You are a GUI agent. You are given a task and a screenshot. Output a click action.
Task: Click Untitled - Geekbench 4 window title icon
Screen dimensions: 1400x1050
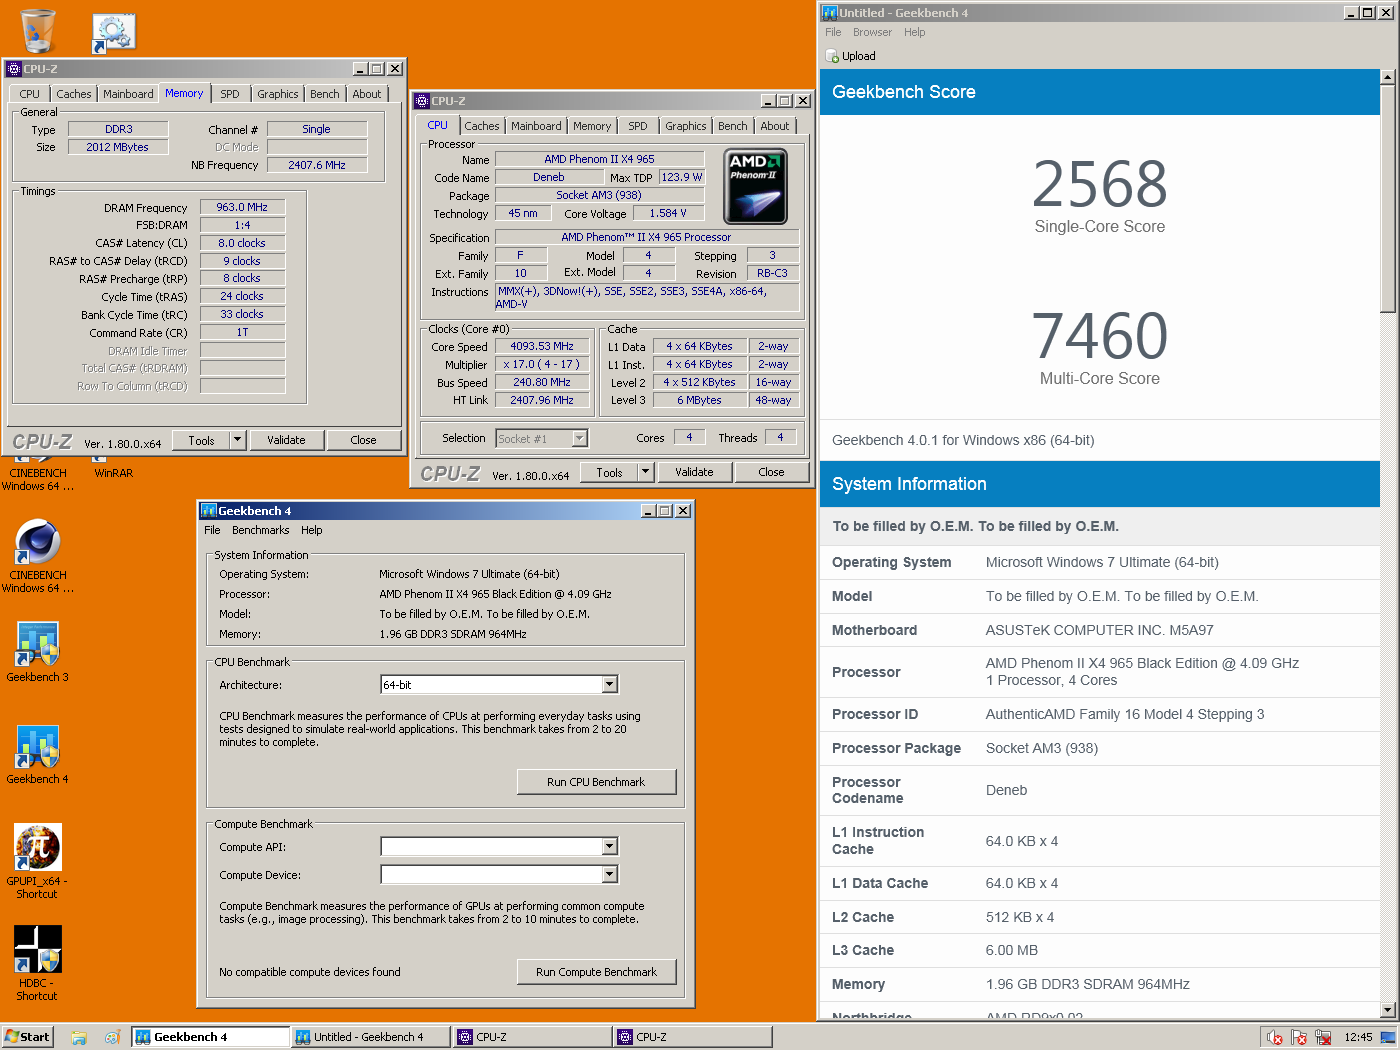[829, 13]
